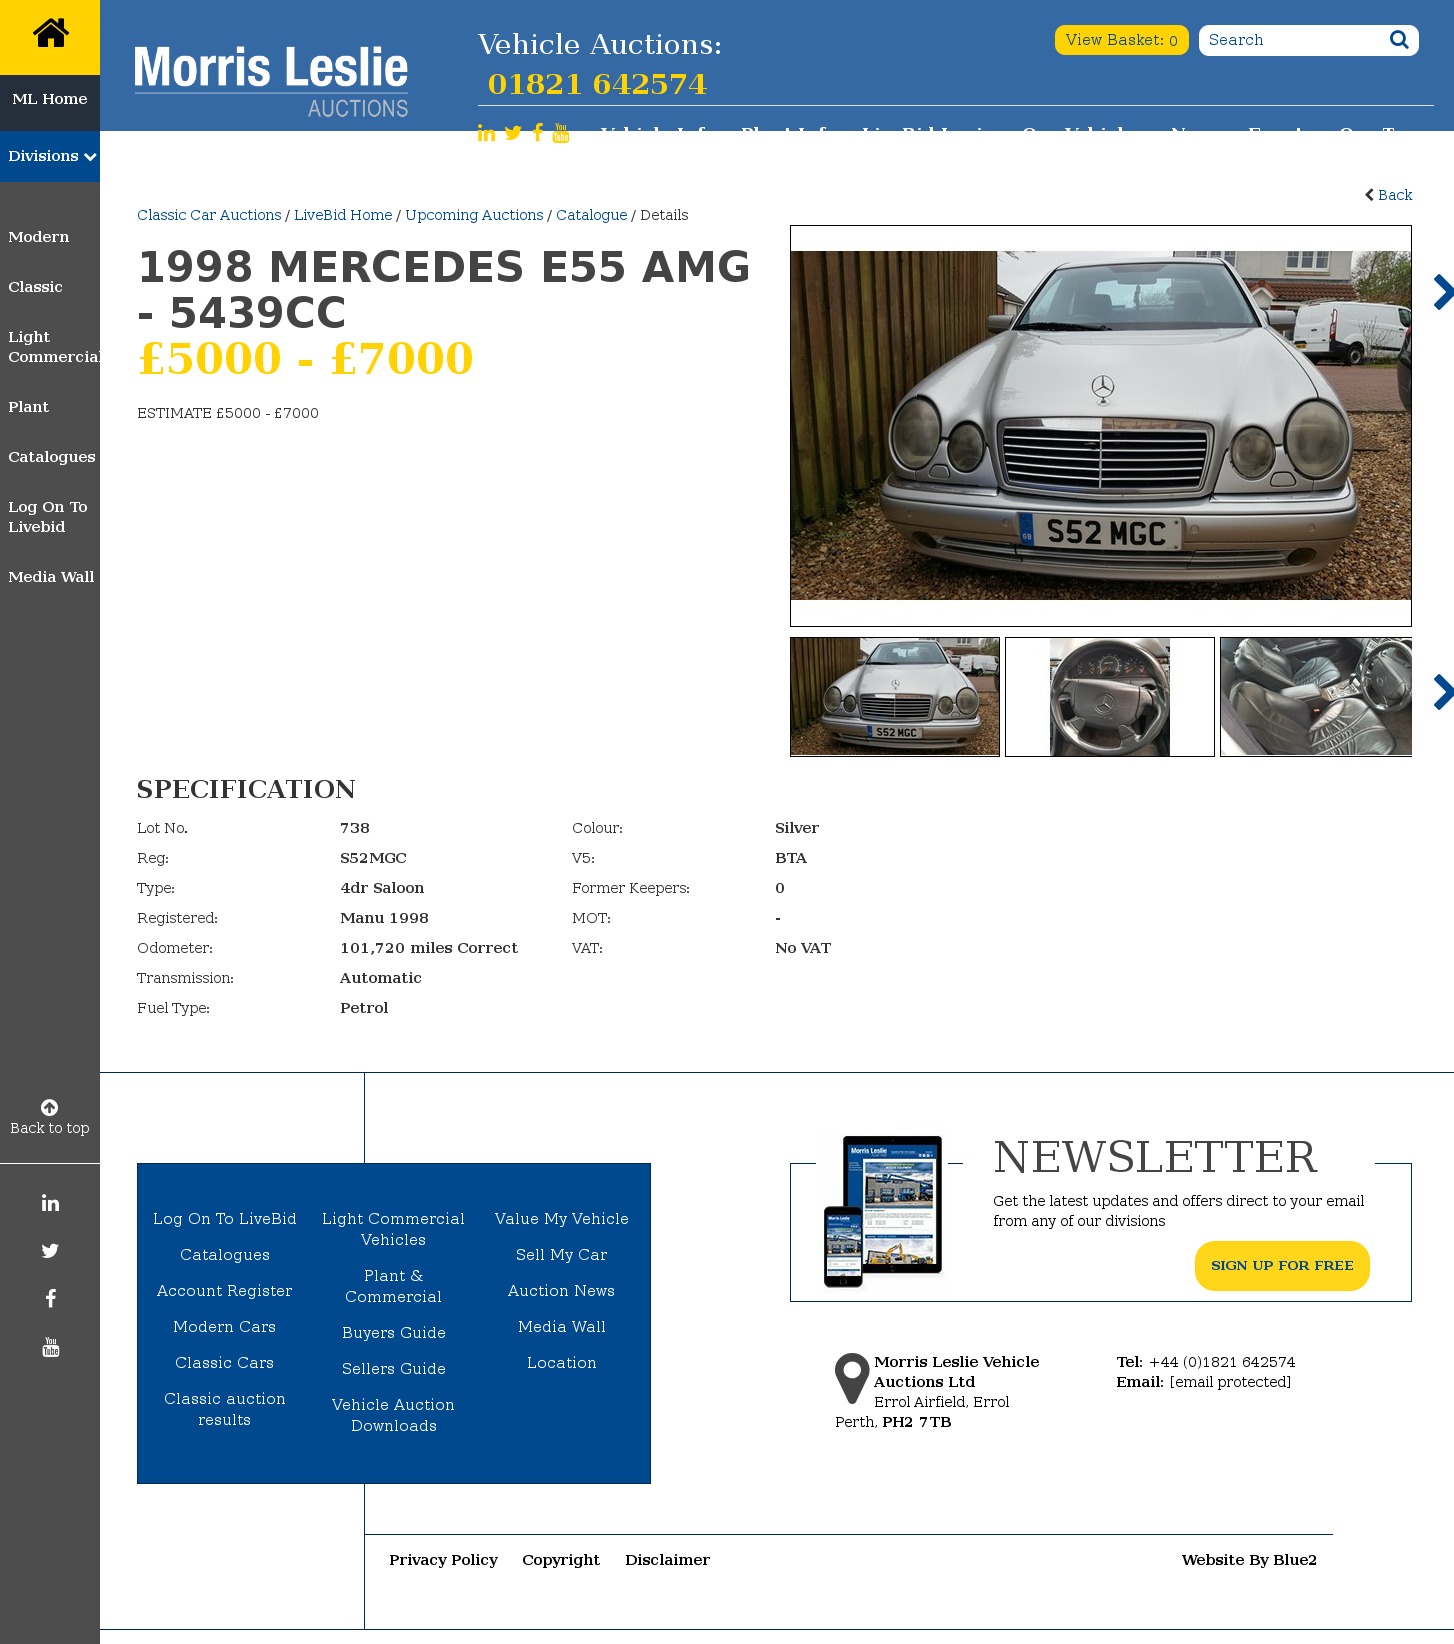Open the Facebook icon in the header
Screen dimensions: 1454x1644
point(538,133)
